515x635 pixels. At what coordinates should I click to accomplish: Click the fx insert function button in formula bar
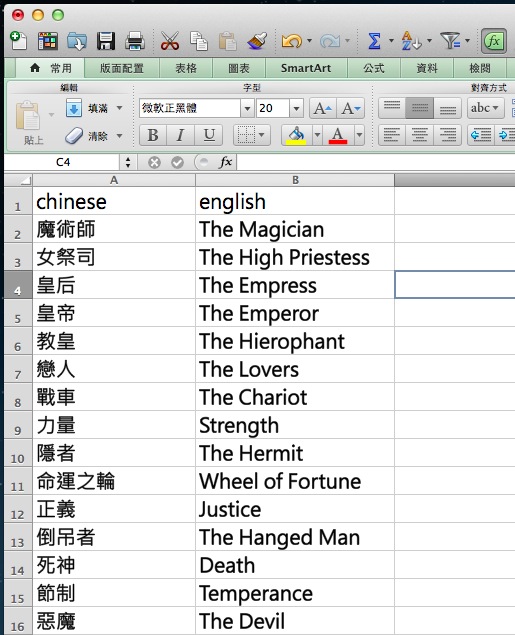click(x=225, y=162)
